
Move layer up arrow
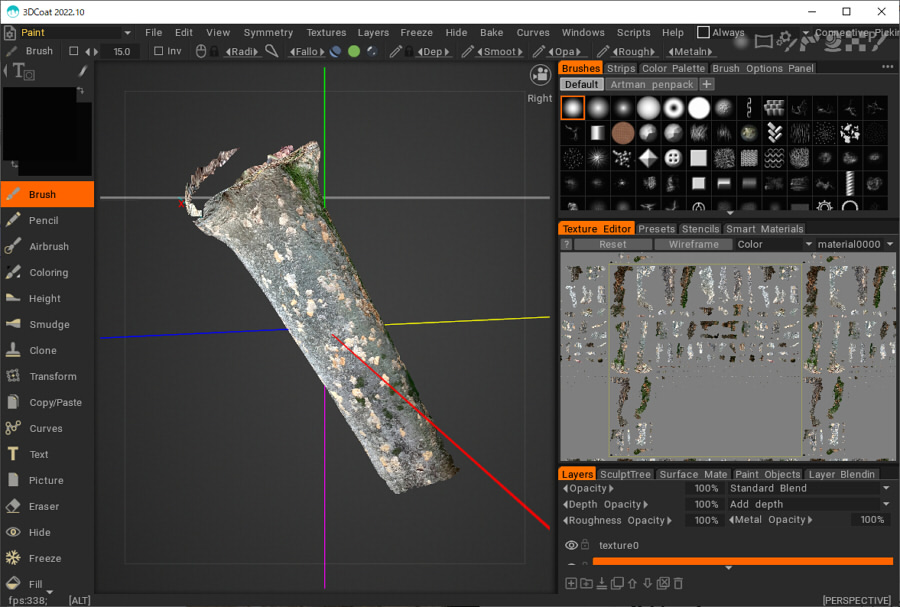[x=633, y=583]
